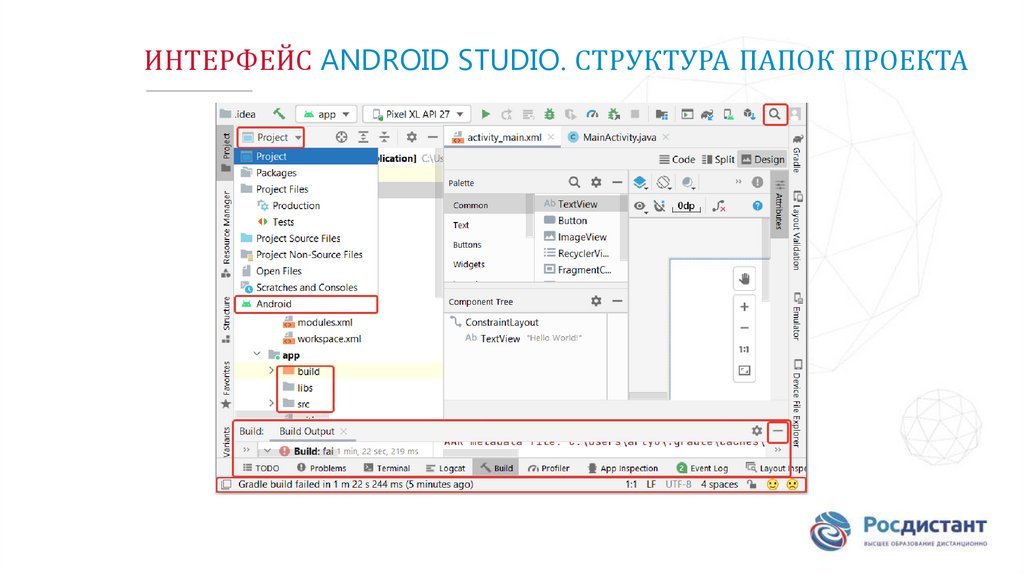Click the Sync Project with Gradle elephant icon
Screen dimensions: 1024x574
(707, 114)
